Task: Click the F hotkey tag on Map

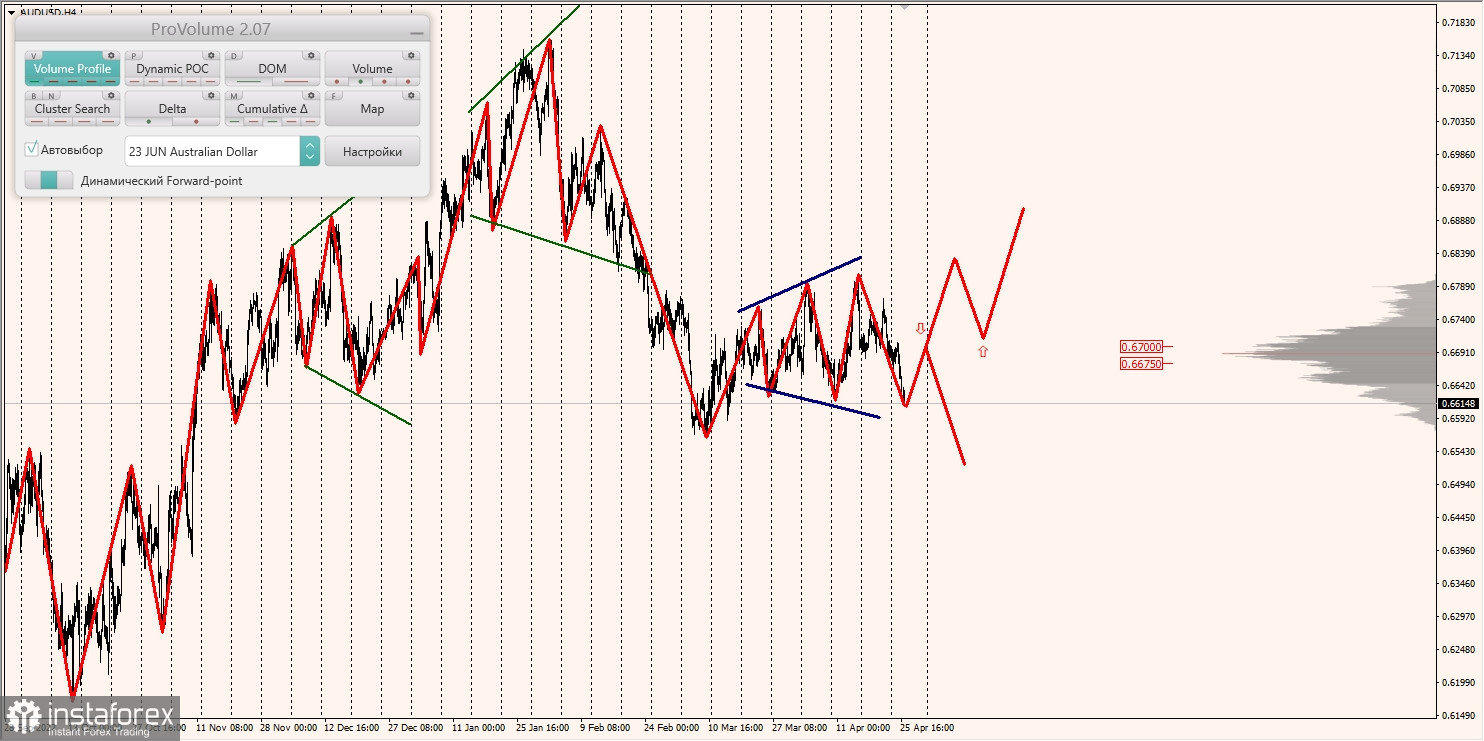Action: pos(334,96)
